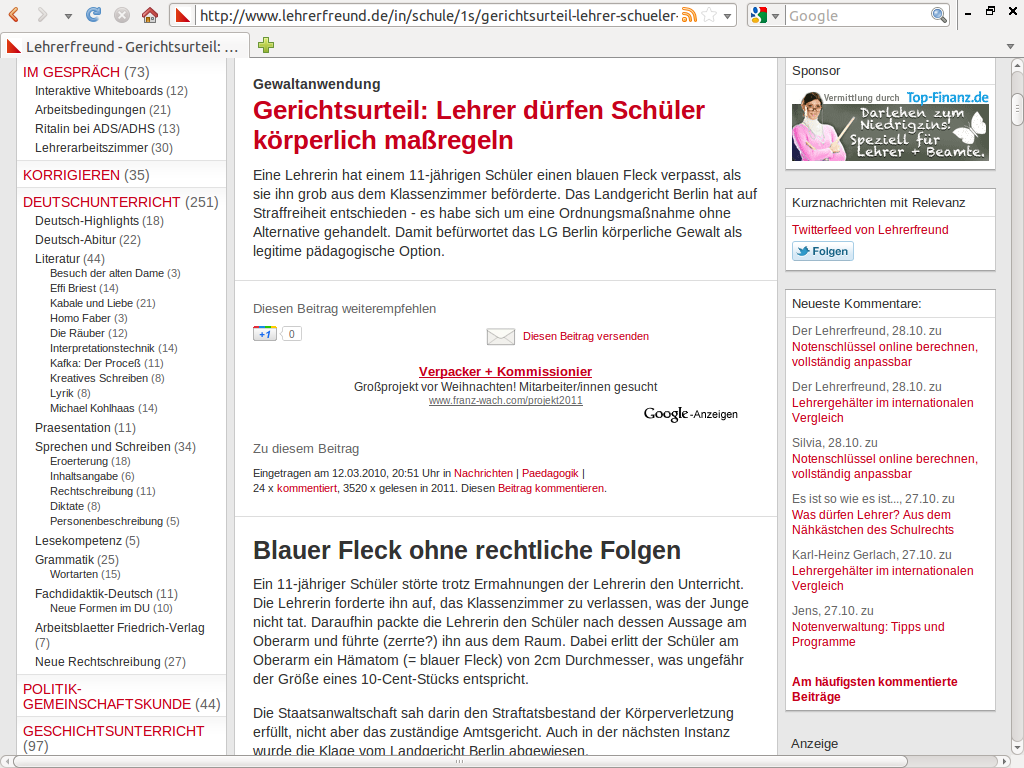
Task: Open Kafka: Der Proceß link
Action: tap(95, 363)
